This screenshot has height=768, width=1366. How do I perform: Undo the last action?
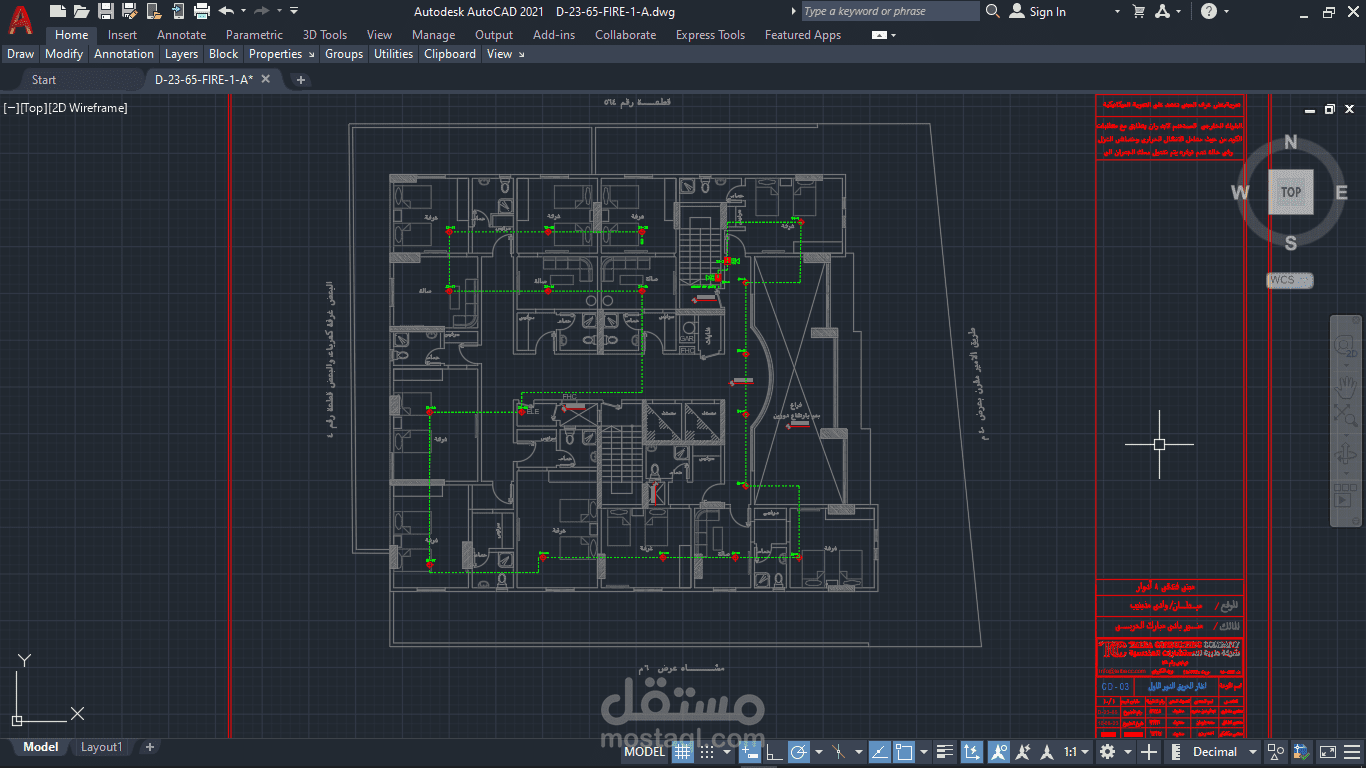(226, 11)
